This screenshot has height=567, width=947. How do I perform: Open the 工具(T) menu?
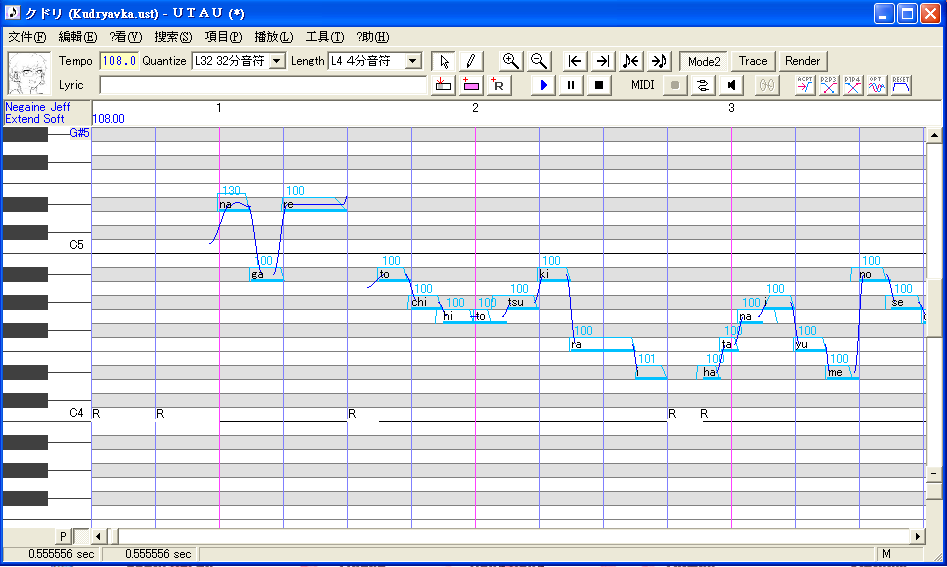(324, 37)
